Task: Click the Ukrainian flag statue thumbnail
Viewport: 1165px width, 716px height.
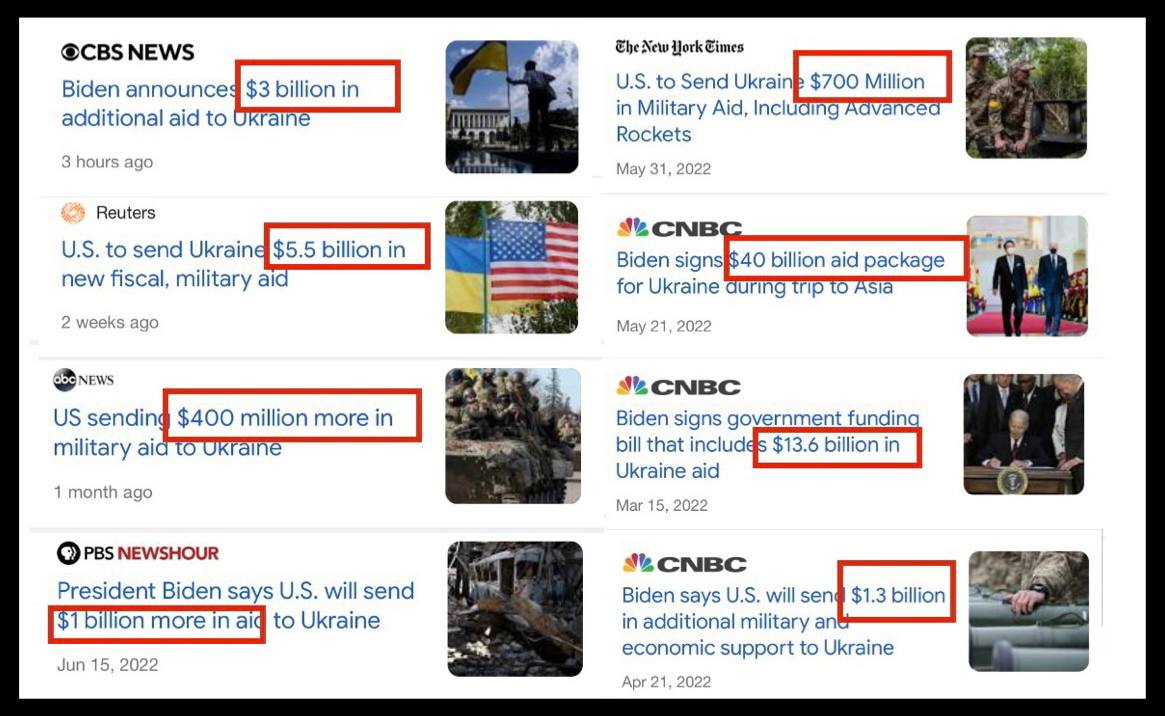Action: [x=511, y=106]
